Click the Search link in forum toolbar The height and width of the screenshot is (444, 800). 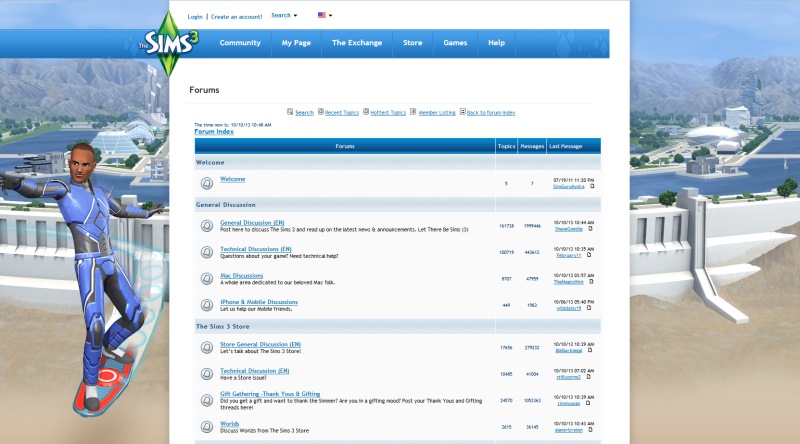tap(304, 113)
